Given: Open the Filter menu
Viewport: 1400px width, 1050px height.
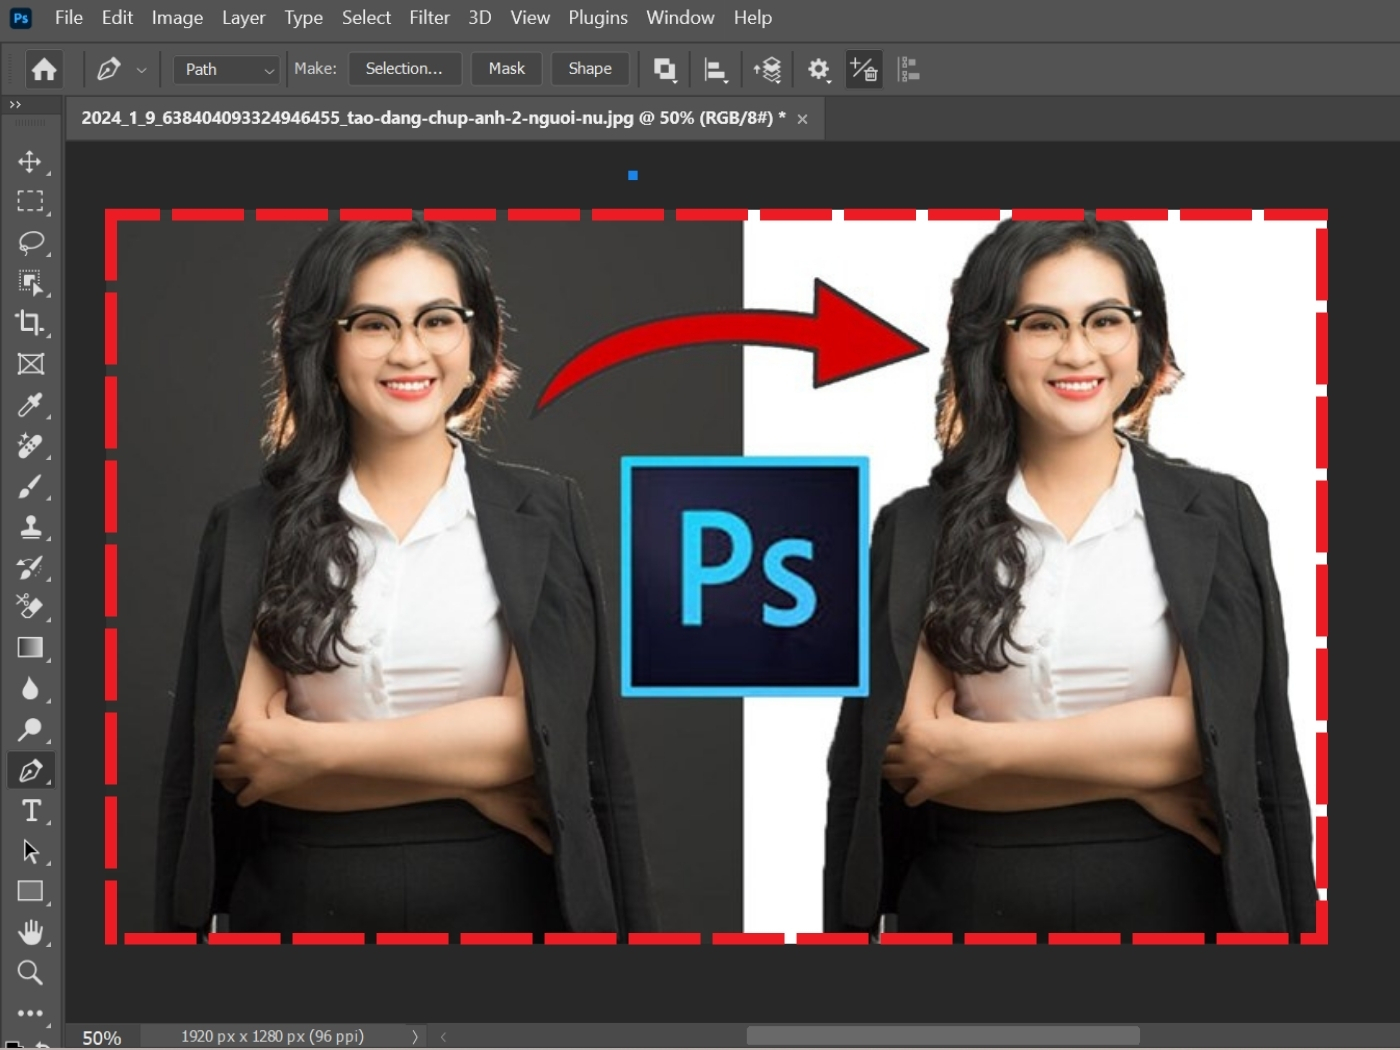Looking at the screenshot, I should [429, 18].
